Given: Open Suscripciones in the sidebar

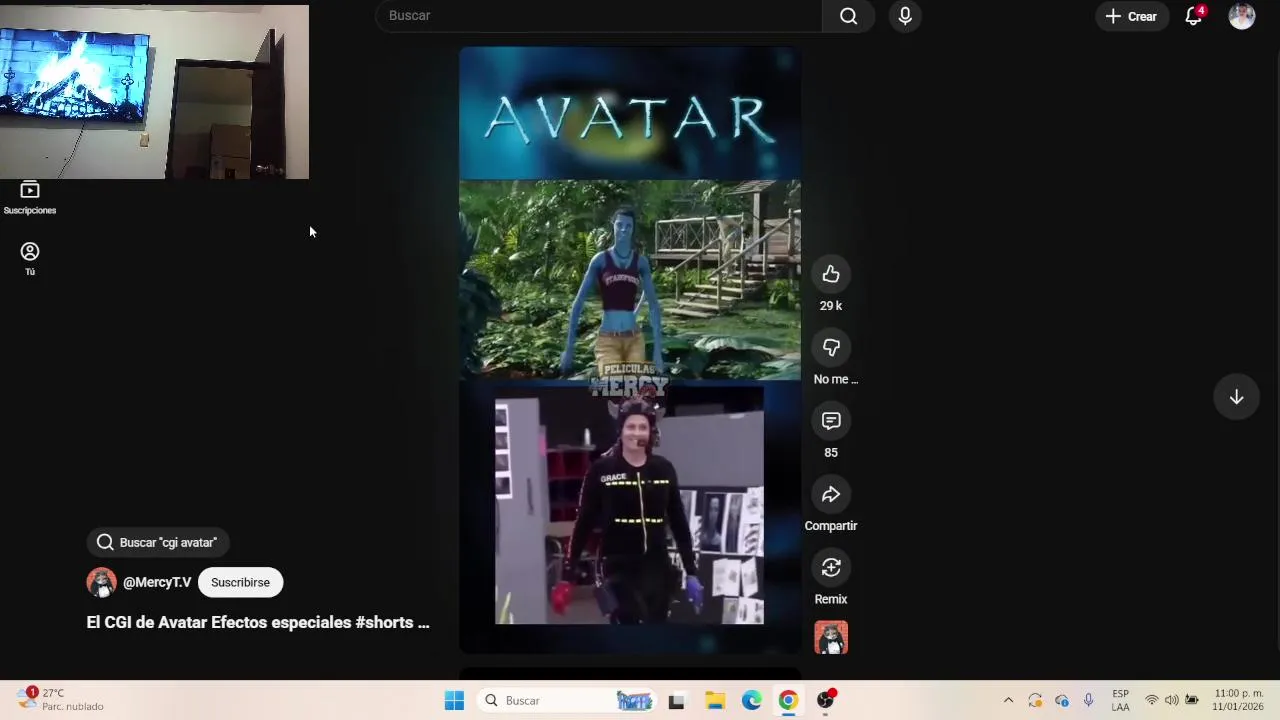Looking at the screenshot, I should (x=30, y=198).
